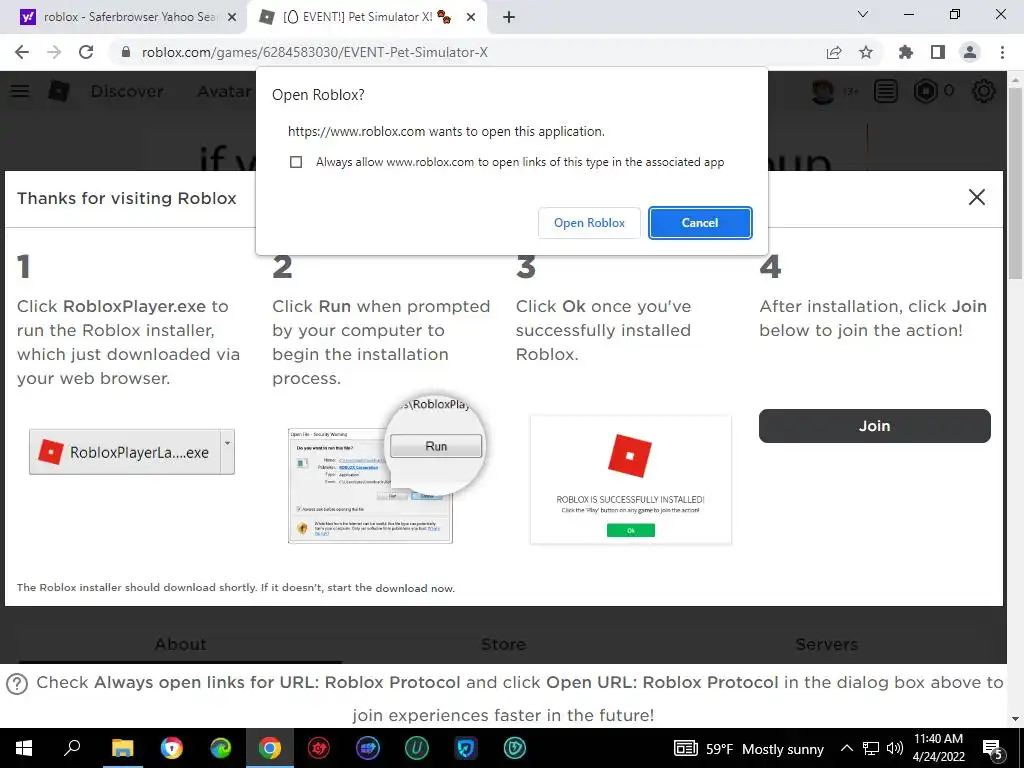Open Windows taskbar search icon
The image size is (1024, 768).
pos(72,748)
